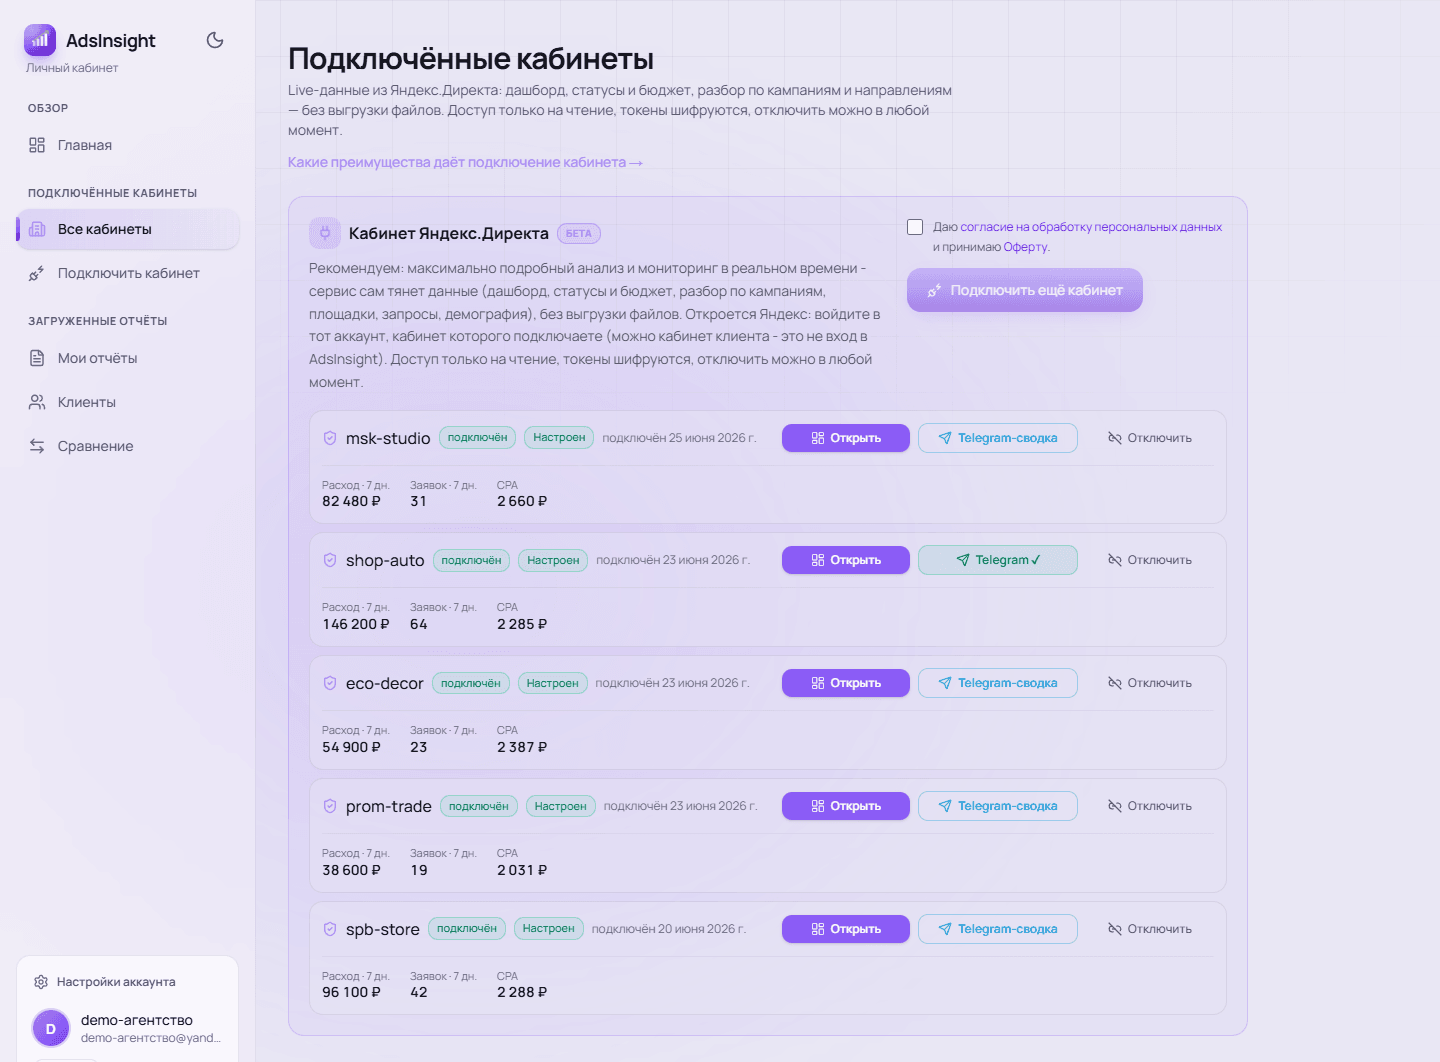Click the 146 200 ₽ spend value
Screen dimensions: 1440x1062
coord(356,624)
